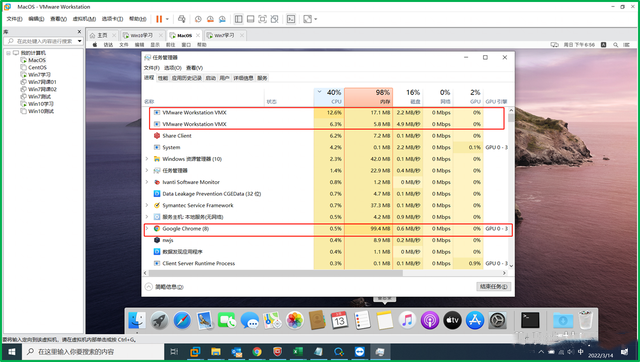Switch to Unity mode toolbar icon
The width and height of the screenshot is (640, 362).
pyautogui.click(x=274, y=19)
